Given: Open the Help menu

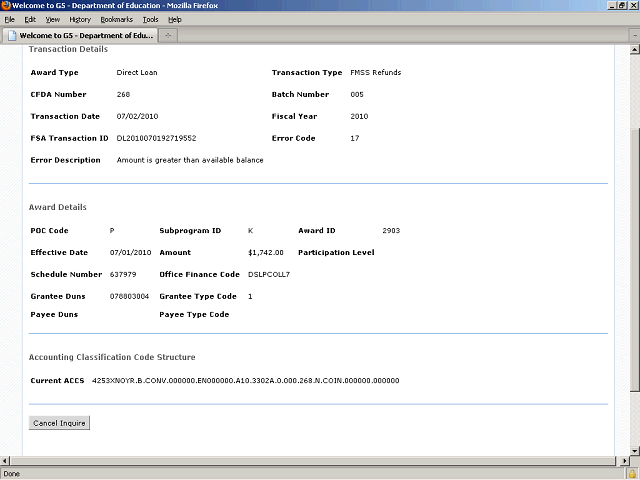Looking at the screenshot, I should click(175, 19).
